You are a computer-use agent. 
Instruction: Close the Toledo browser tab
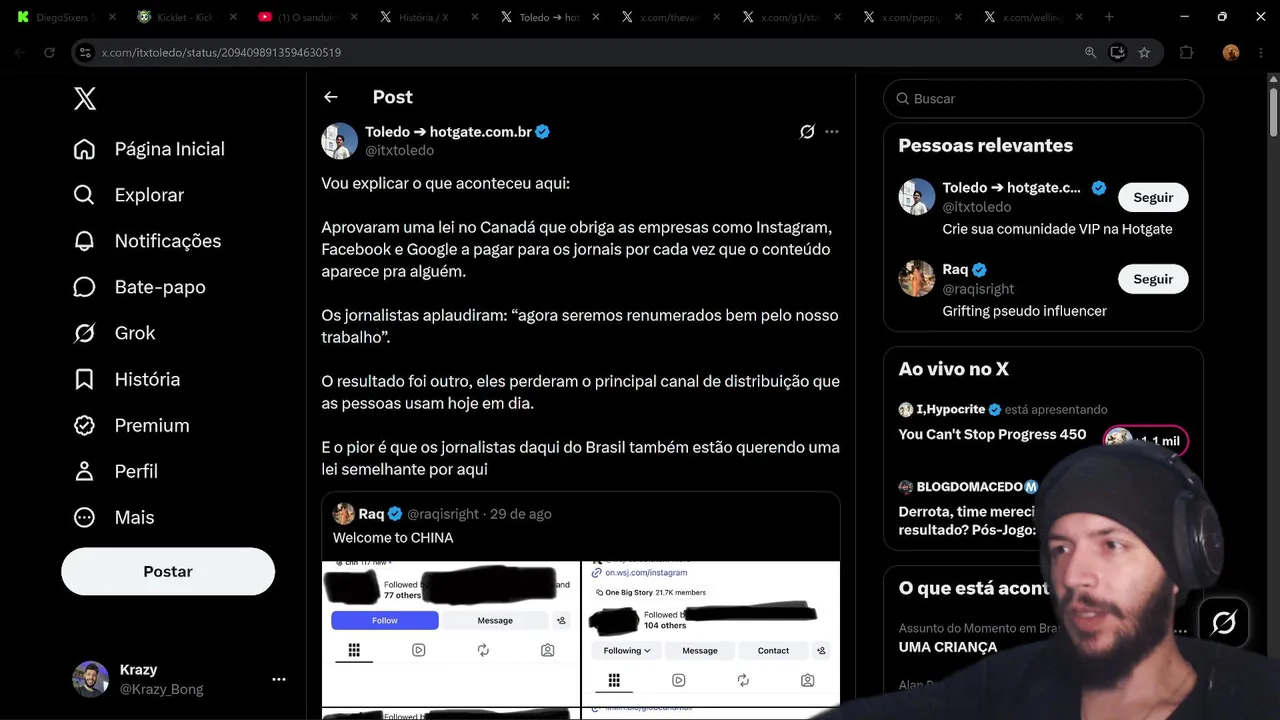pyautogui.click(x=597, y=17)
